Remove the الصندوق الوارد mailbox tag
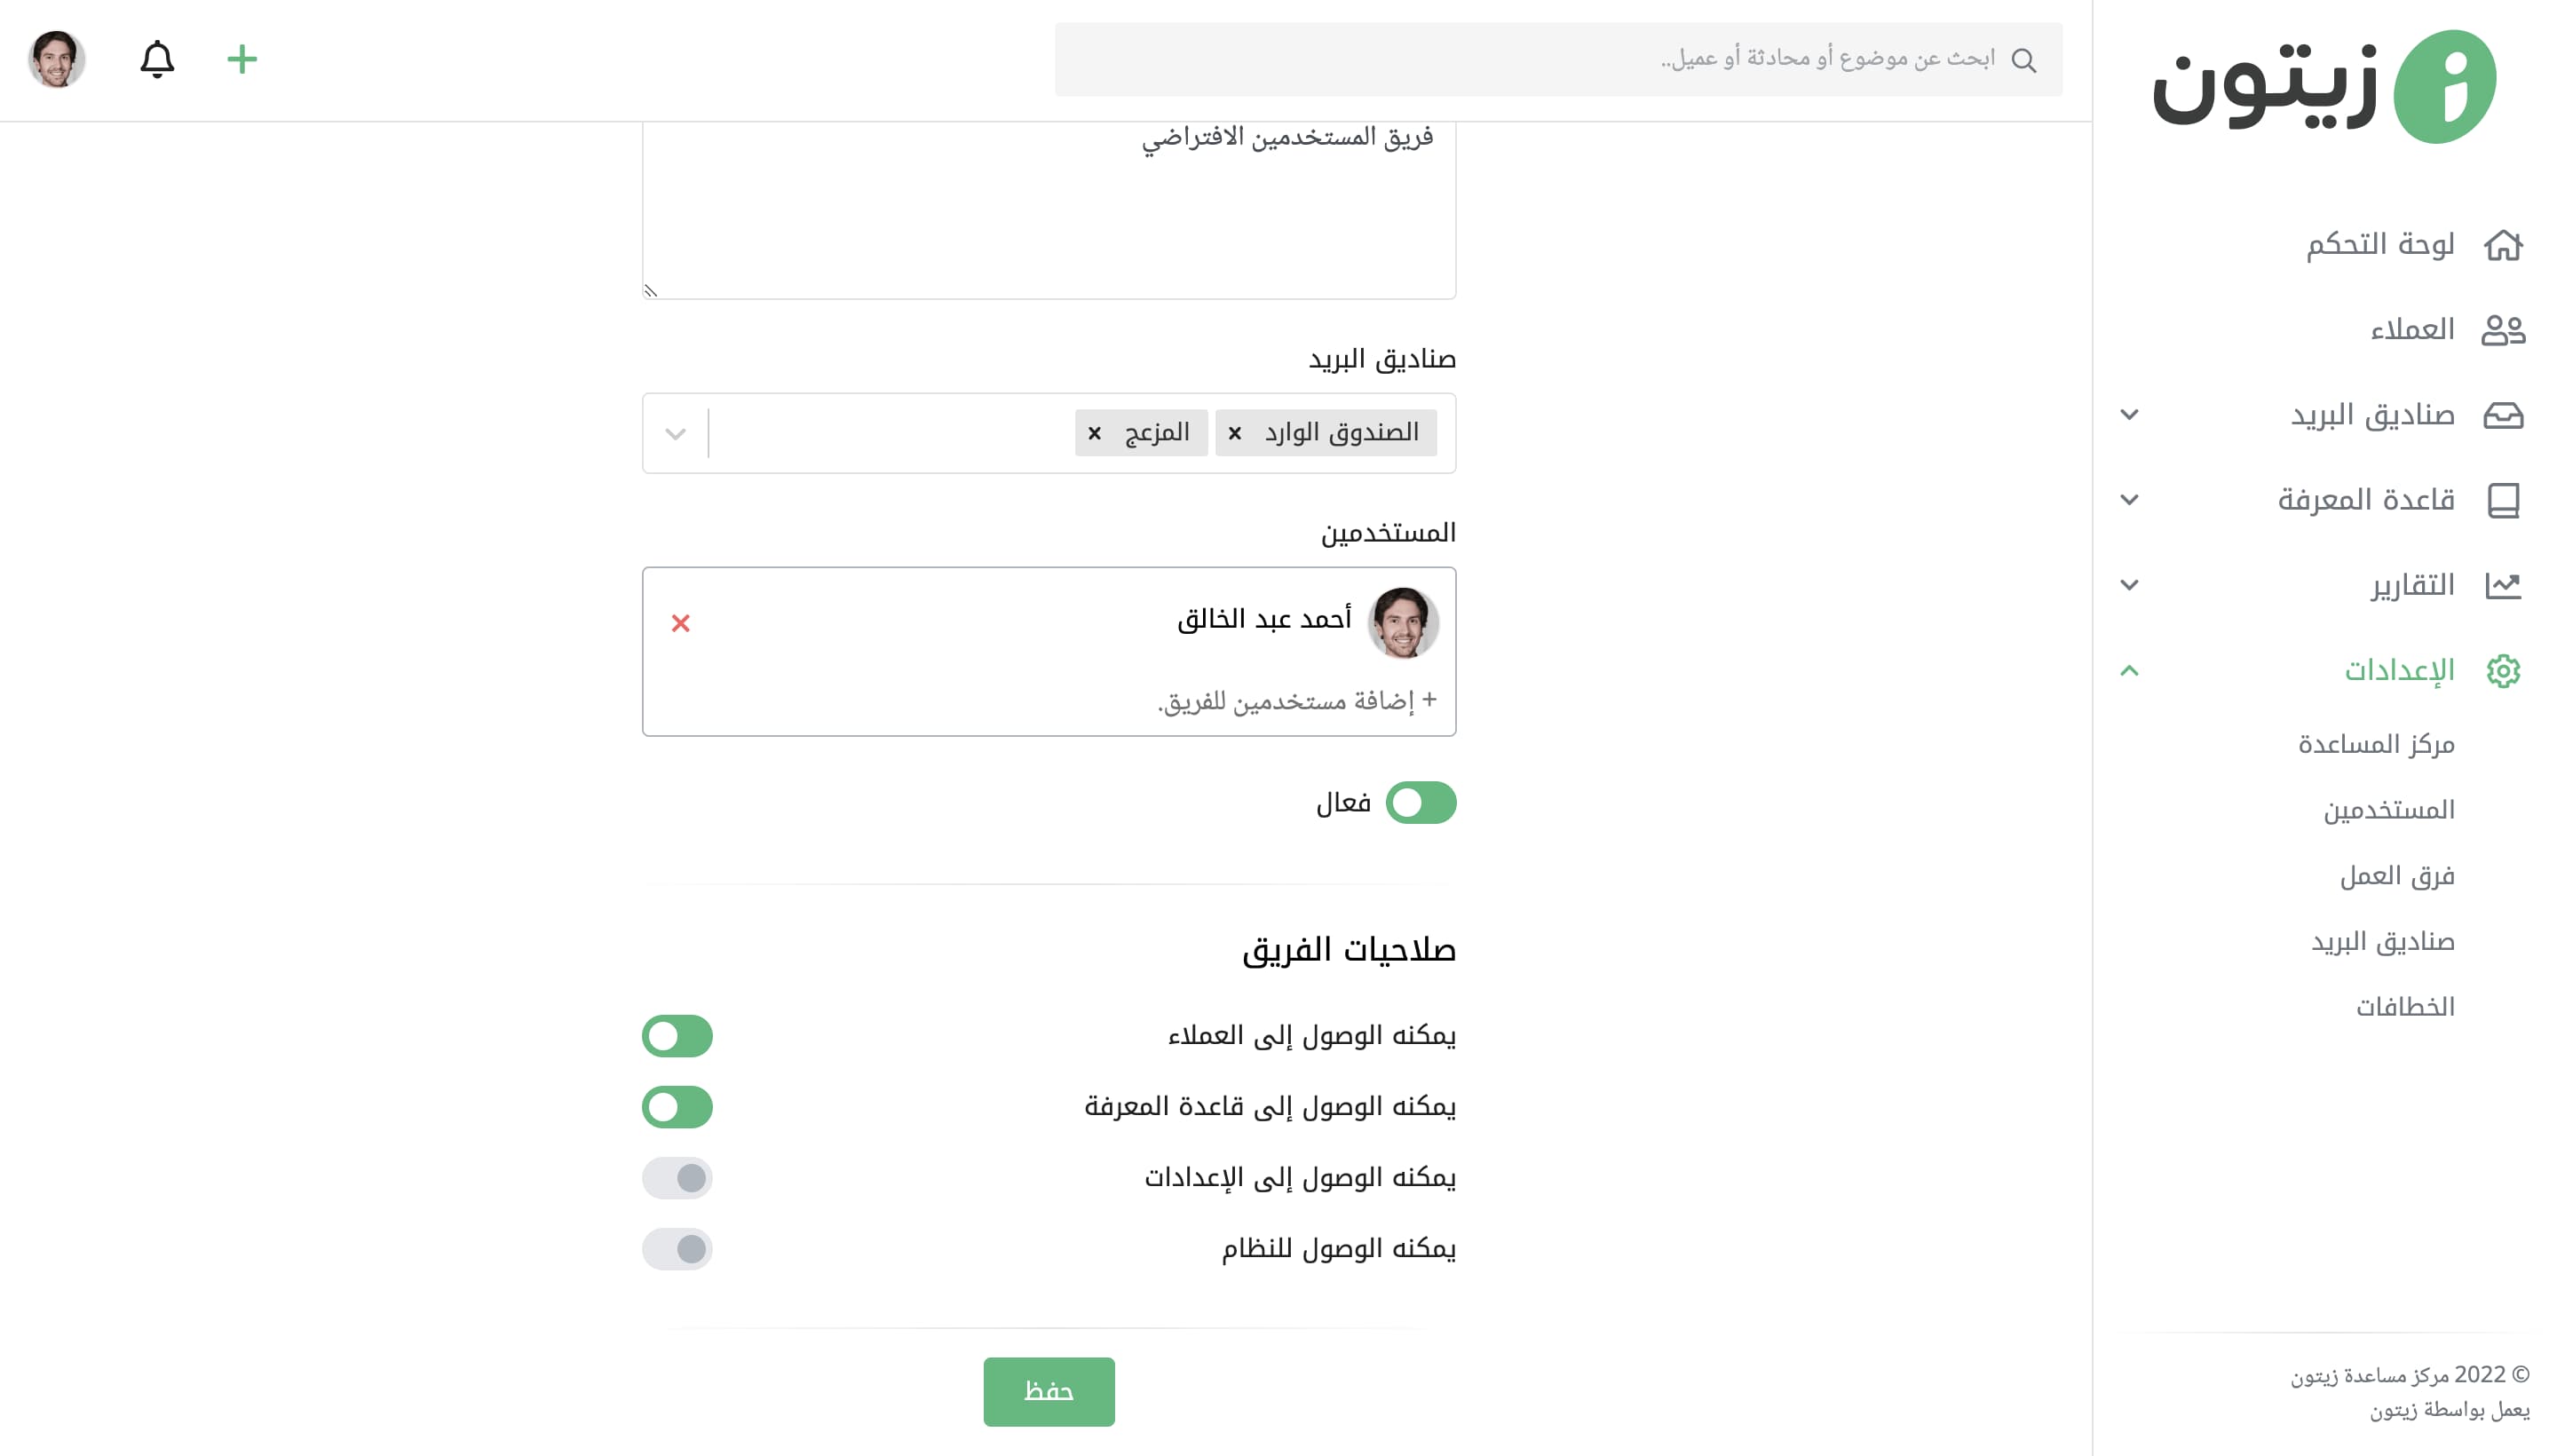The width and height of the screenshot is (2557, 1456). [1235, 433]
